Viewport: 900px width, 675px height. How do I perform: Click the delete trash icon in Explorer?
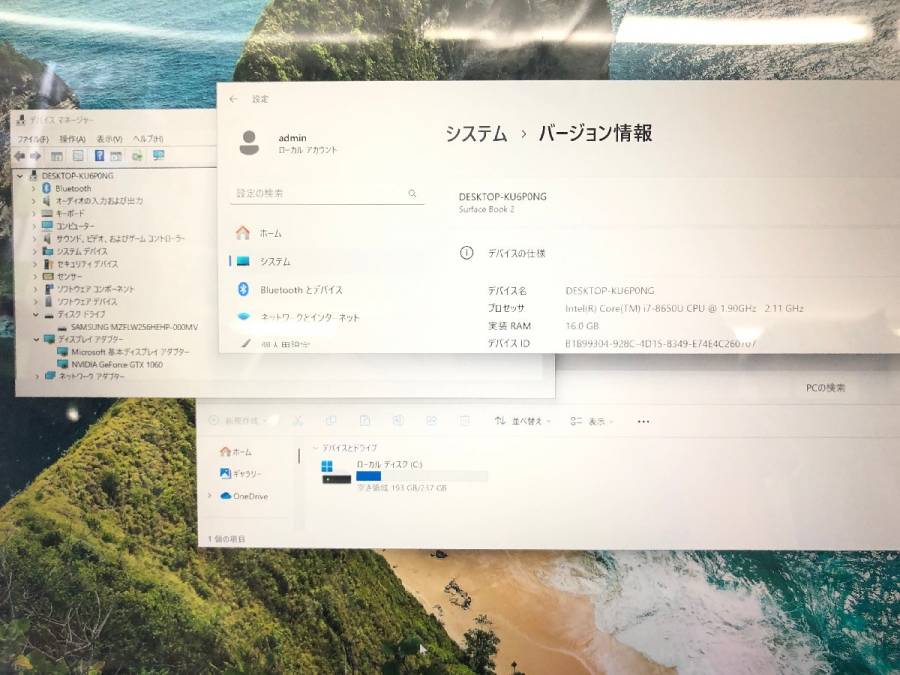tap(465, 421)
